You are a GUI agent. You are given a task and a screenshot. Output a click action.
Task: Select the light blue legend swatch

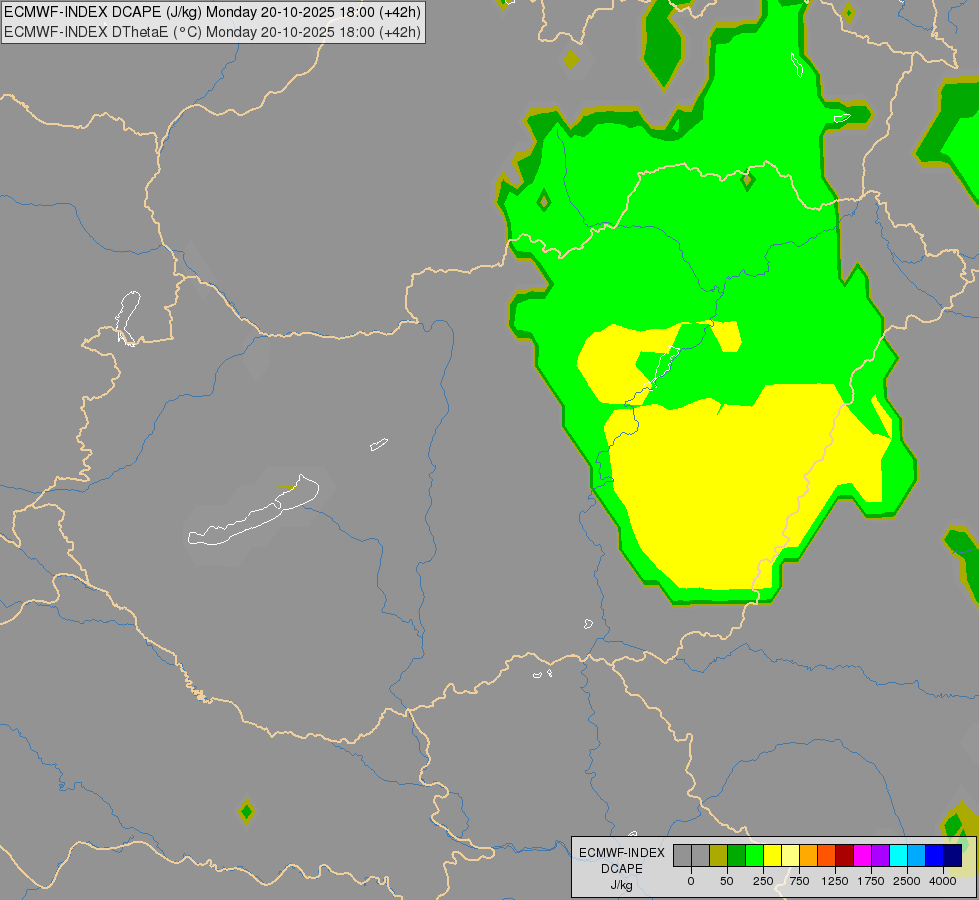(917, 855)
